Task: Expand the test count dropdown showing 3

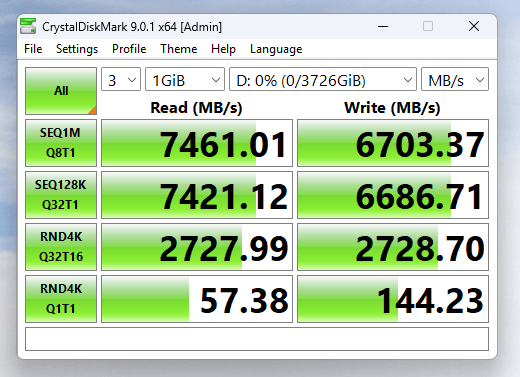Action: (x=121, y=79)
